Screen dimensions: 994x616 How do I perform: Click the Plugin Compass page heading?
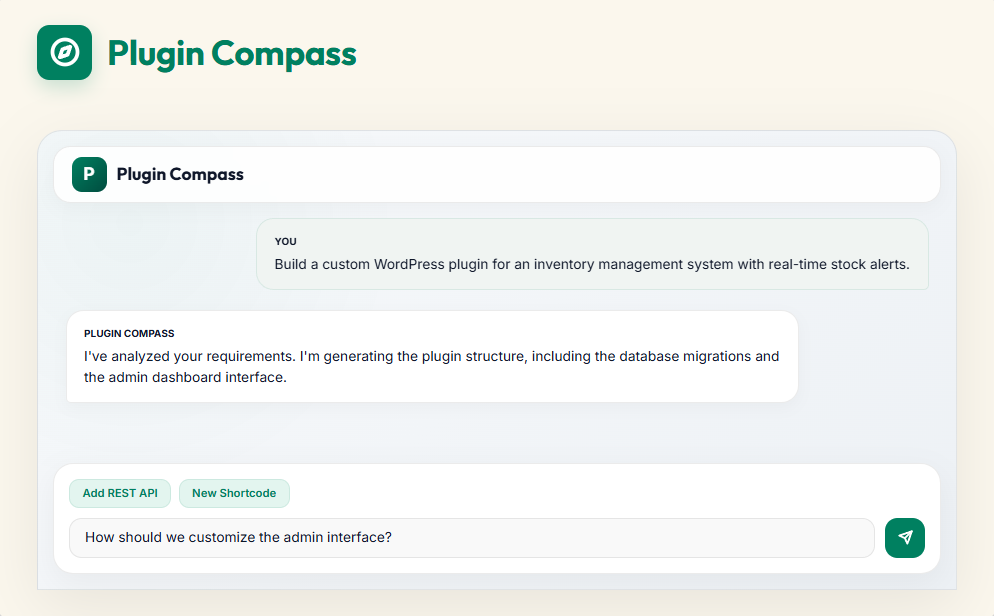point(233,54)
